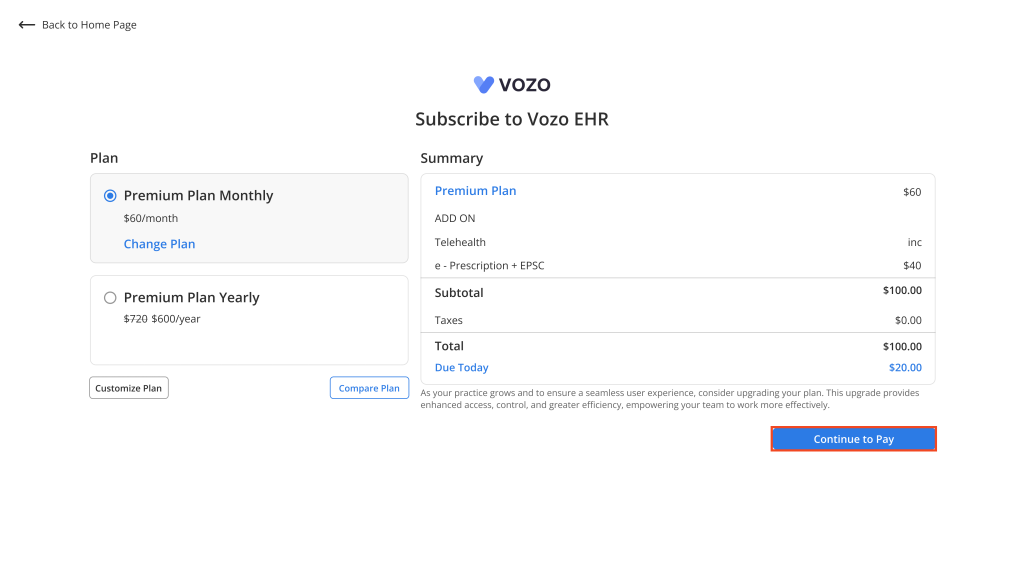Click the Subtotal row label

pos(459,293)
